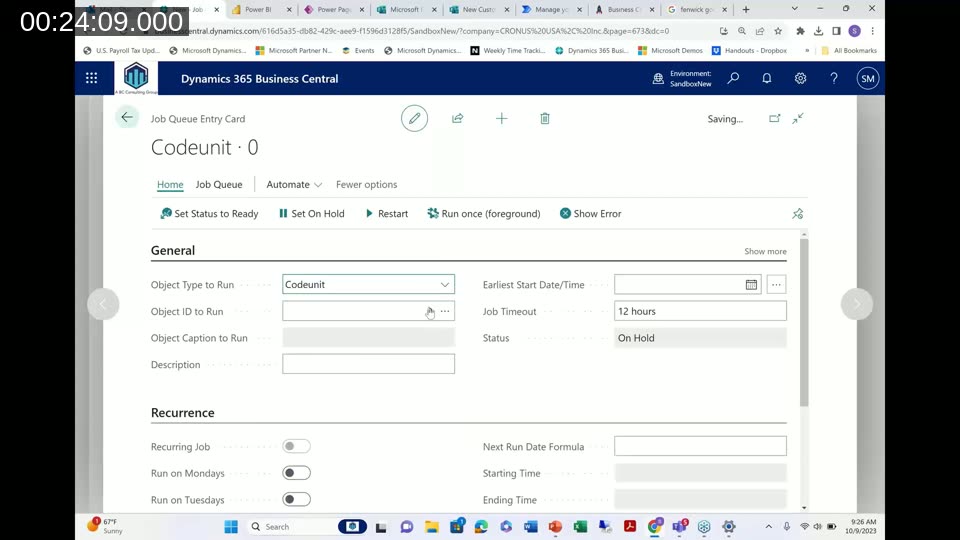960x540 pixels.
Task: Click the Next Run Date Formula field
Action: click(700, 446)
